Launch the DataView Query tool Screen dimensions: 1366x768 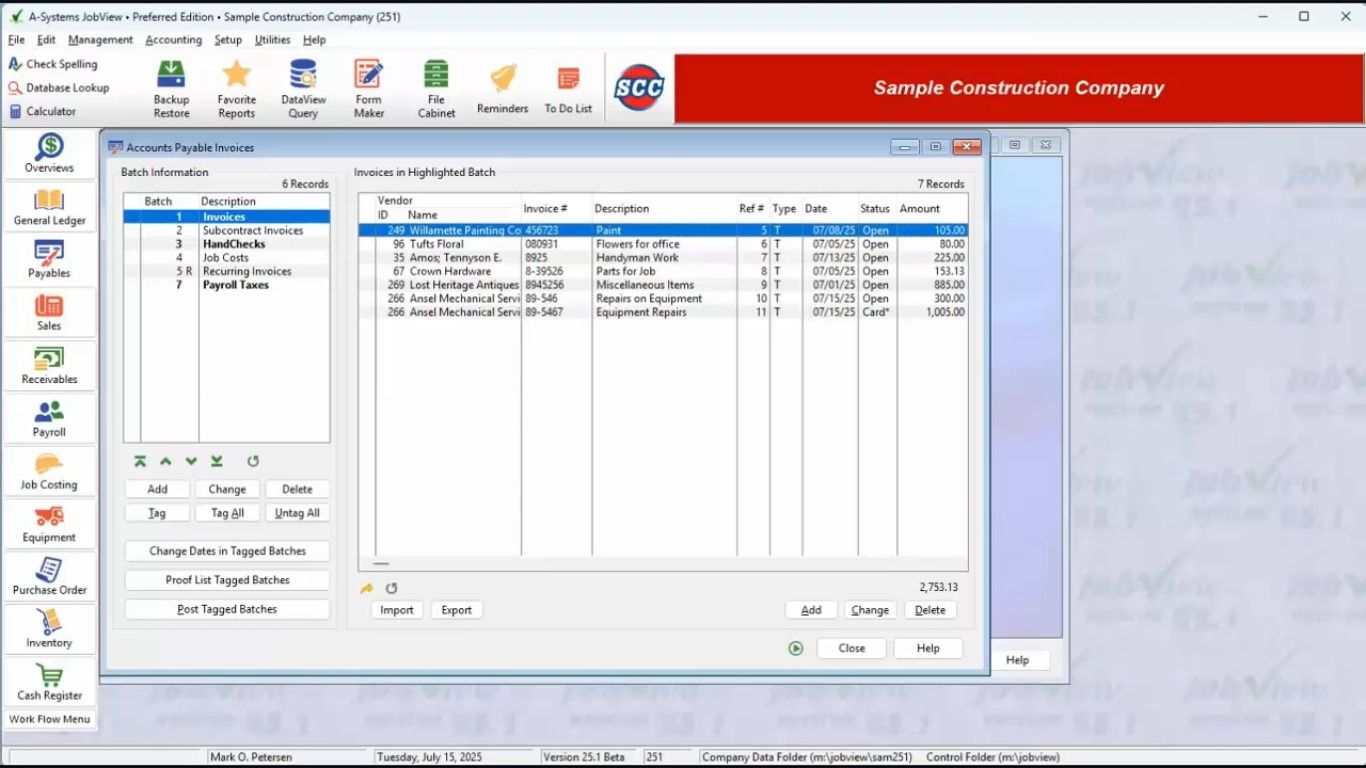coord(303,88)
